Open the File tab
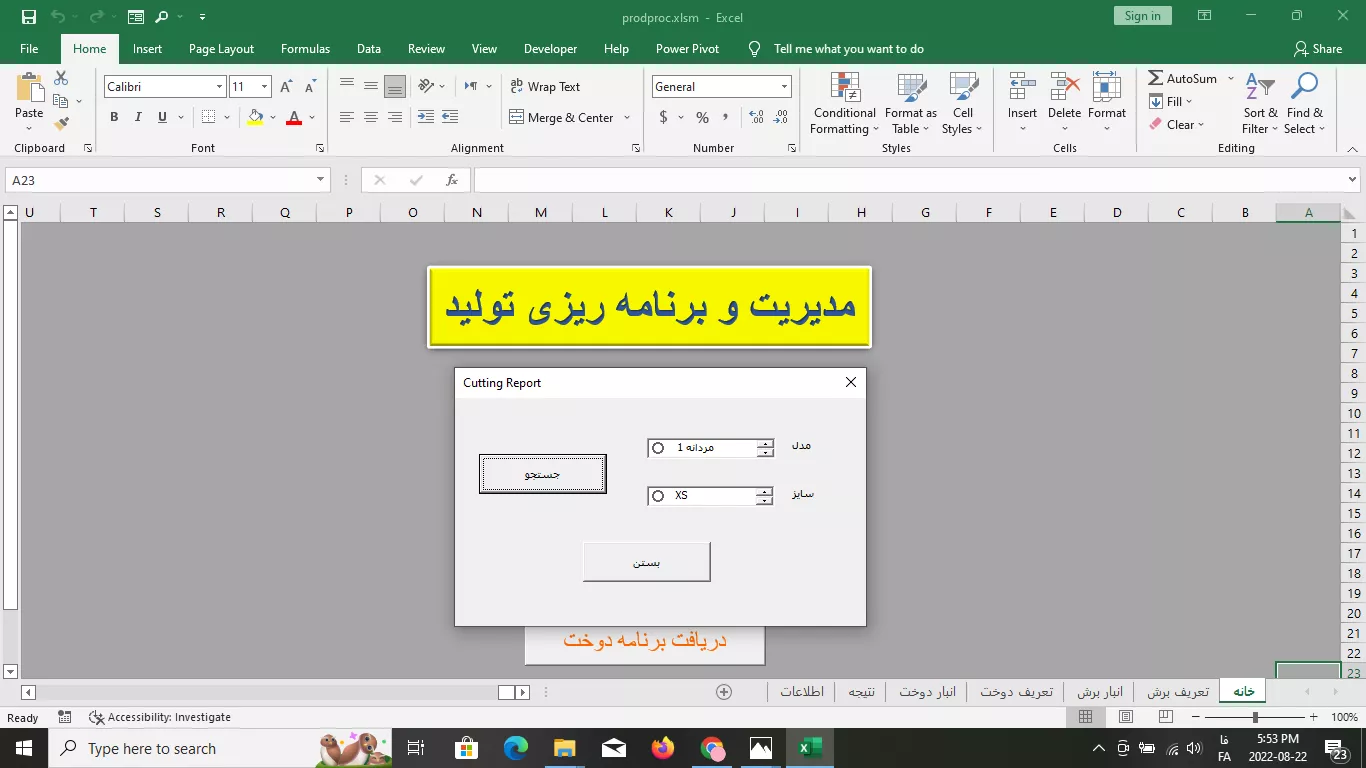The image size is (1366, 768). click(29, 49)
